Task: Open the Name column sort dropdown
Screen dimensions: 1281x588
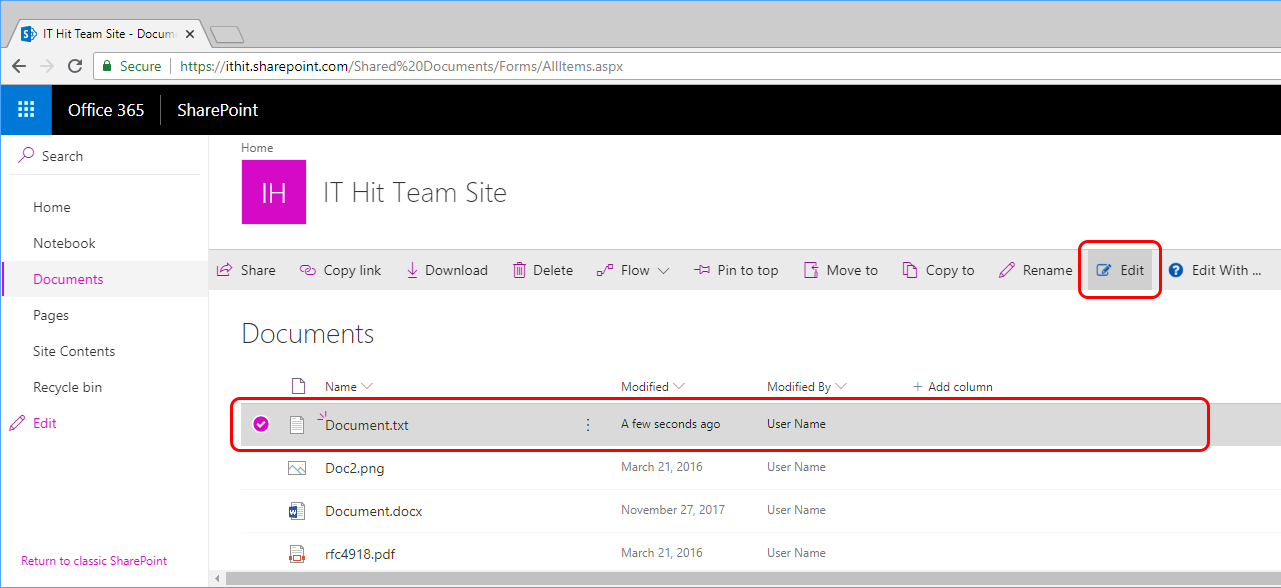Action: pyautogui.click(x=348, y=386)
